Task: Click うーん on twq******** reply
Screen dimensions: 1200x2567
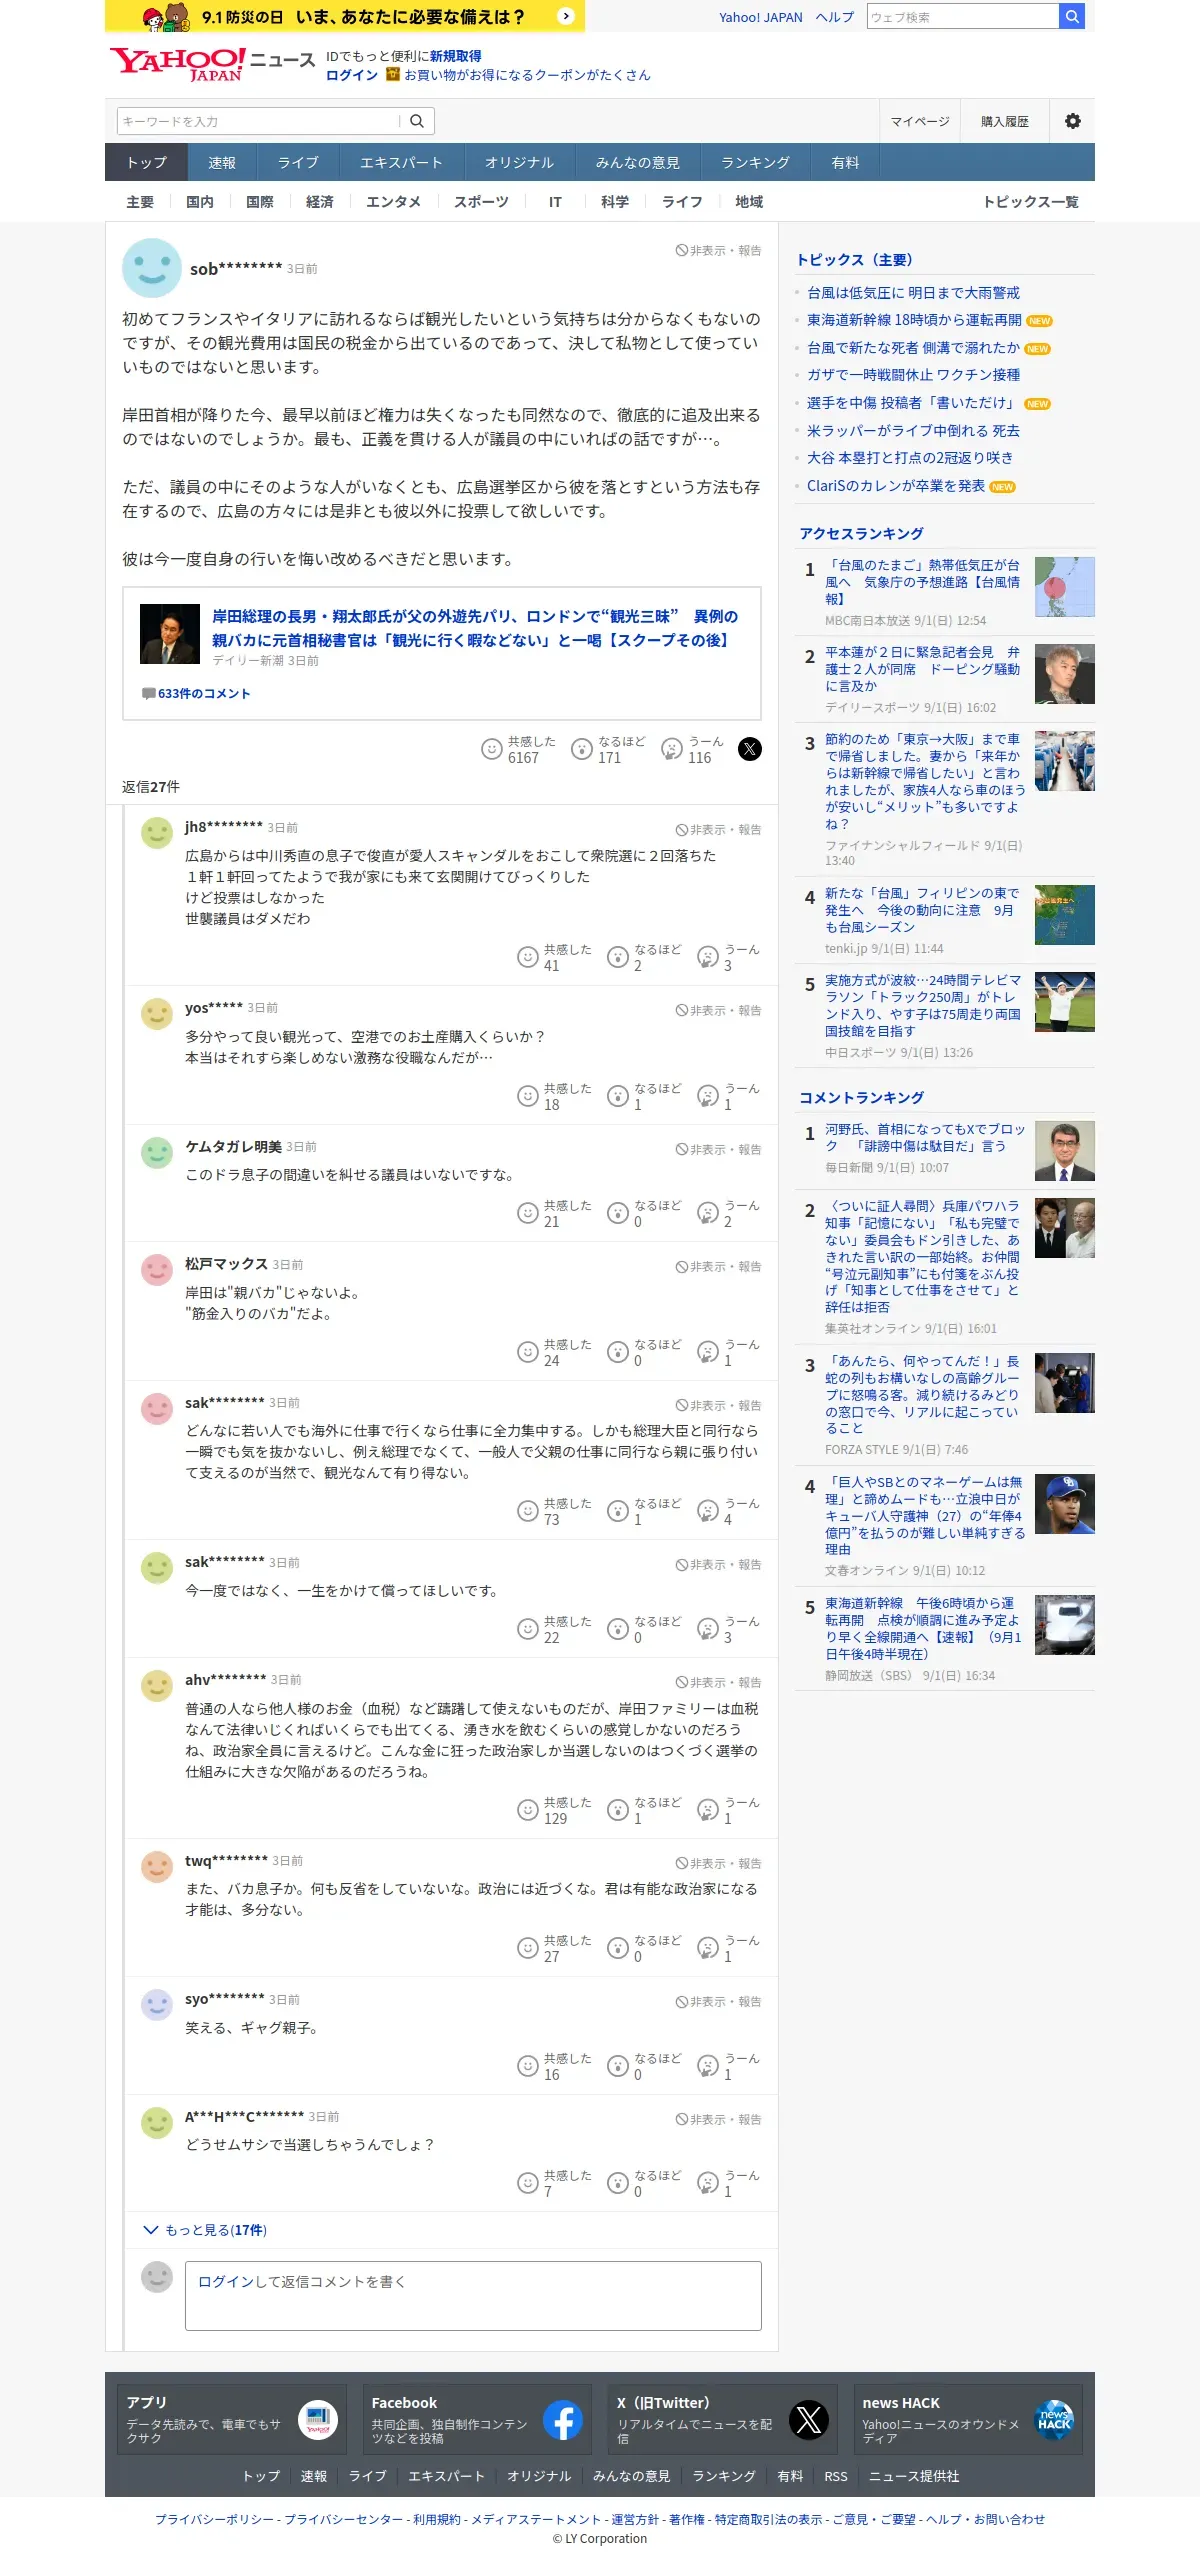Action: tap(728, 1948)
